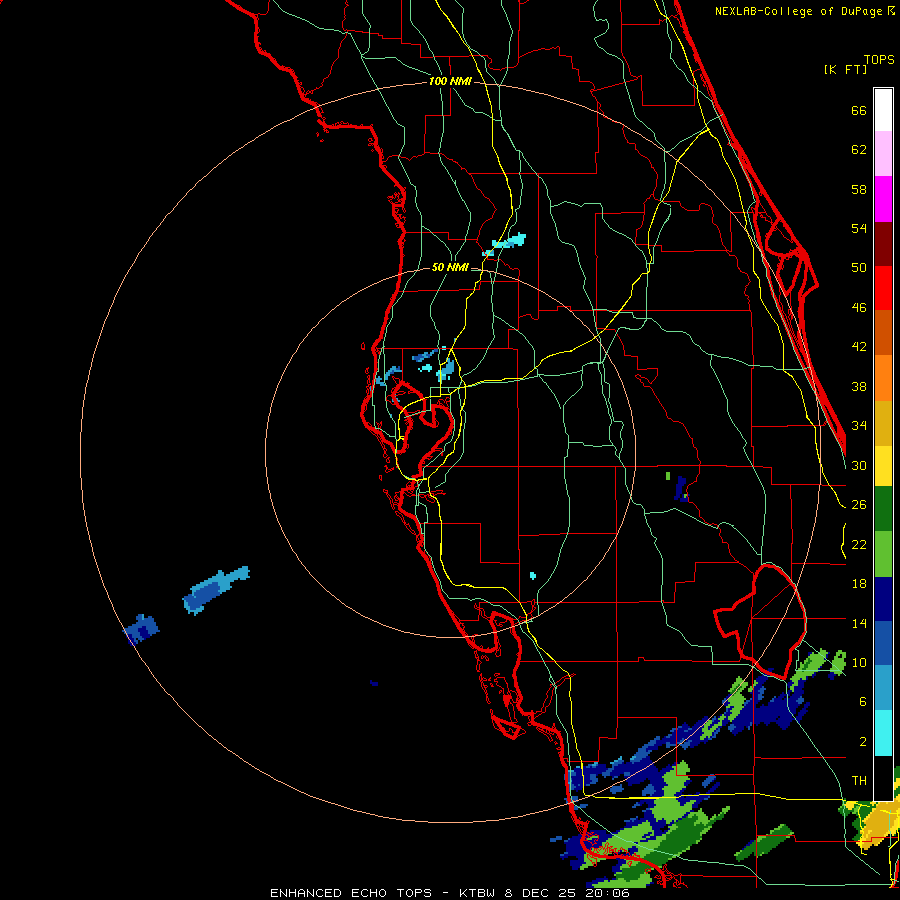Click the legend value "18"
900x900 pixels.
tap(859, 584)
